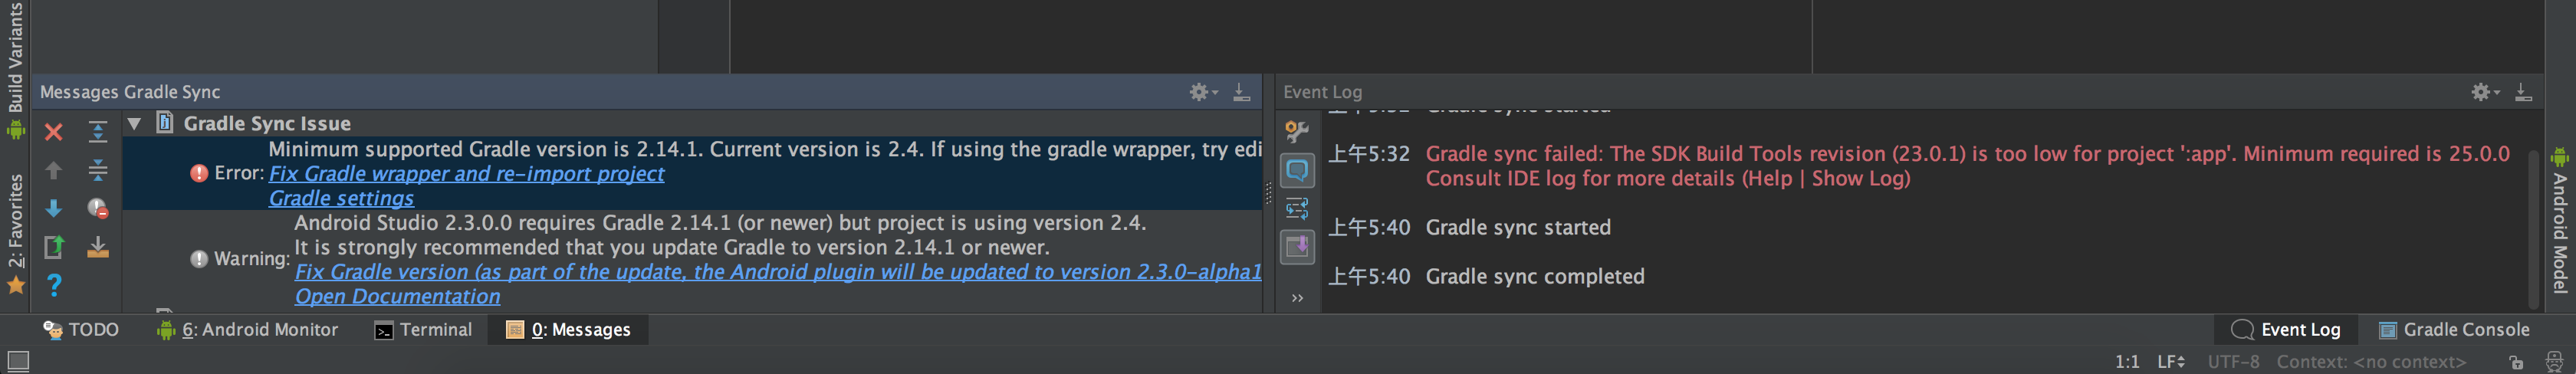Screen dimensions: 2576x374
Task: Open the Gradle Console tab
Action: 2454,330
